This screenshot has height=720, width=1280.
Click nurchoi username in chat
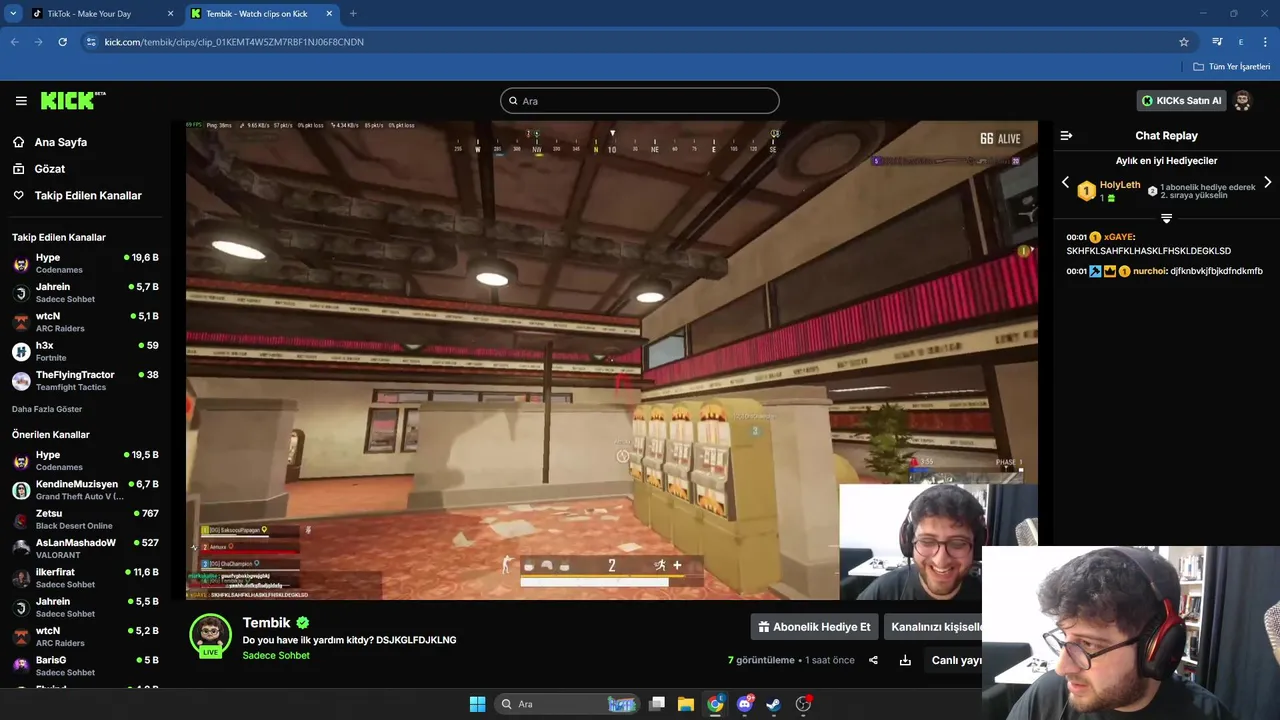point(1150,271)
